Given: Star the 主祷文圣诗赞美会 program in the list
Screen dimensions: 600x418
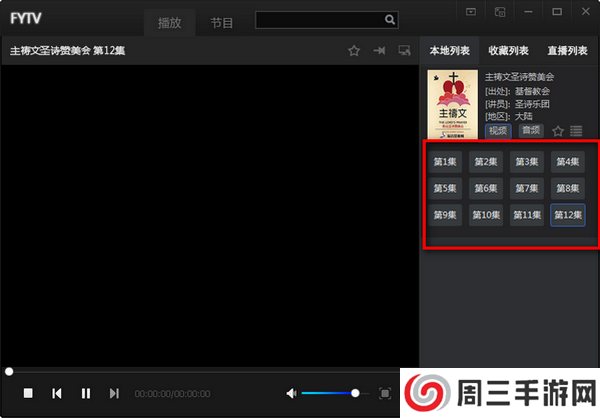Looking at the screenshot, I should [x=558, y=131].
